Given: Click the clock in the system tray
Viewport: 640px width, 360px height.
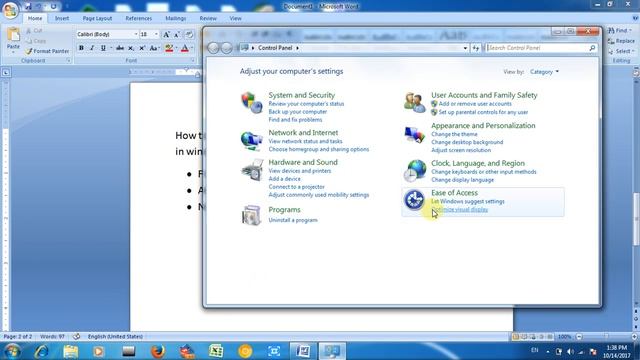Looking at the screenshot, I should (x=616, y=351).
